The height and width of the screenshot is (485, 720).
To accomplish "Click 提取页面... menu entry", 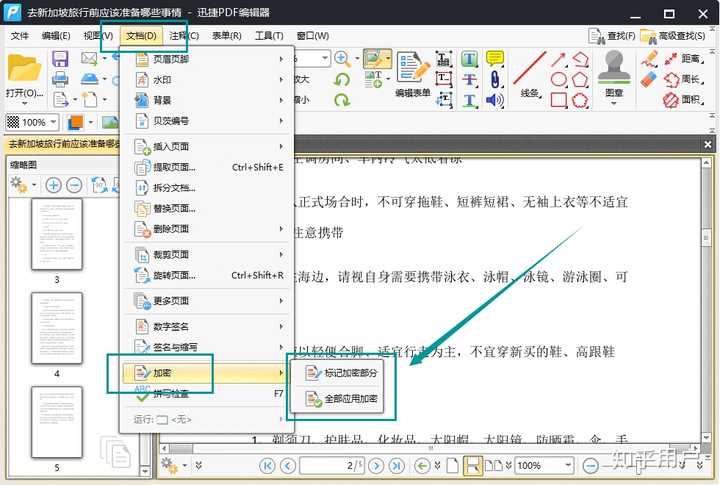I will coord(207,167).
